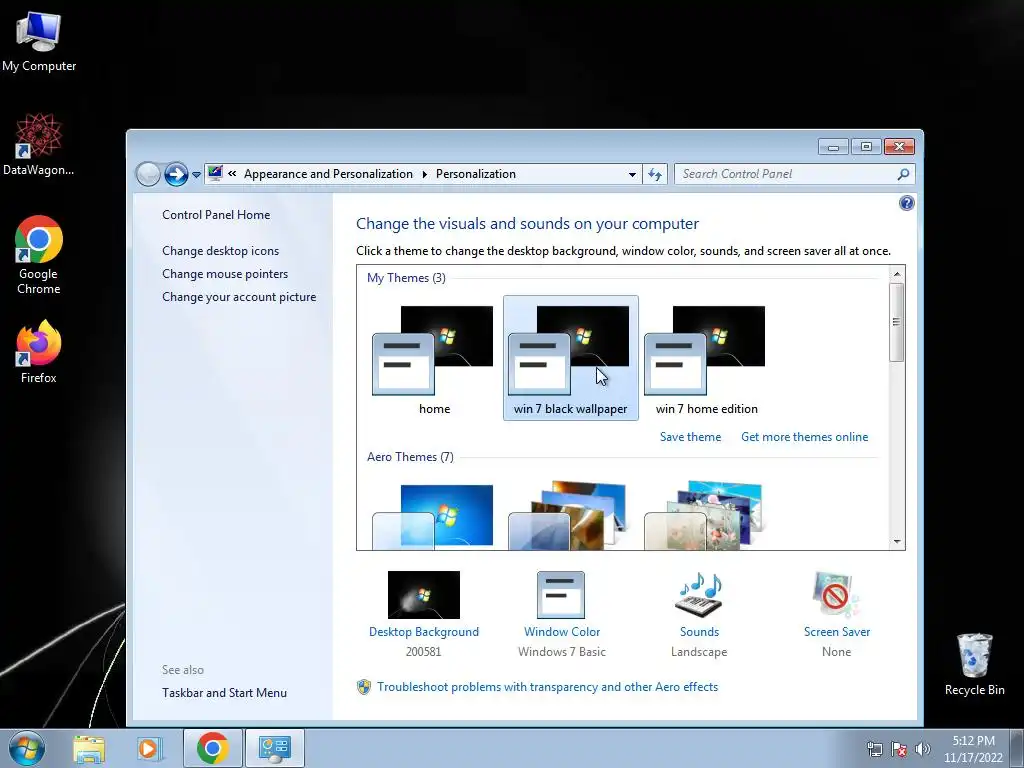This screenshot has height=768, width=1024.
Task: Open Action Center flag tray icon
Action: [899, 749]
